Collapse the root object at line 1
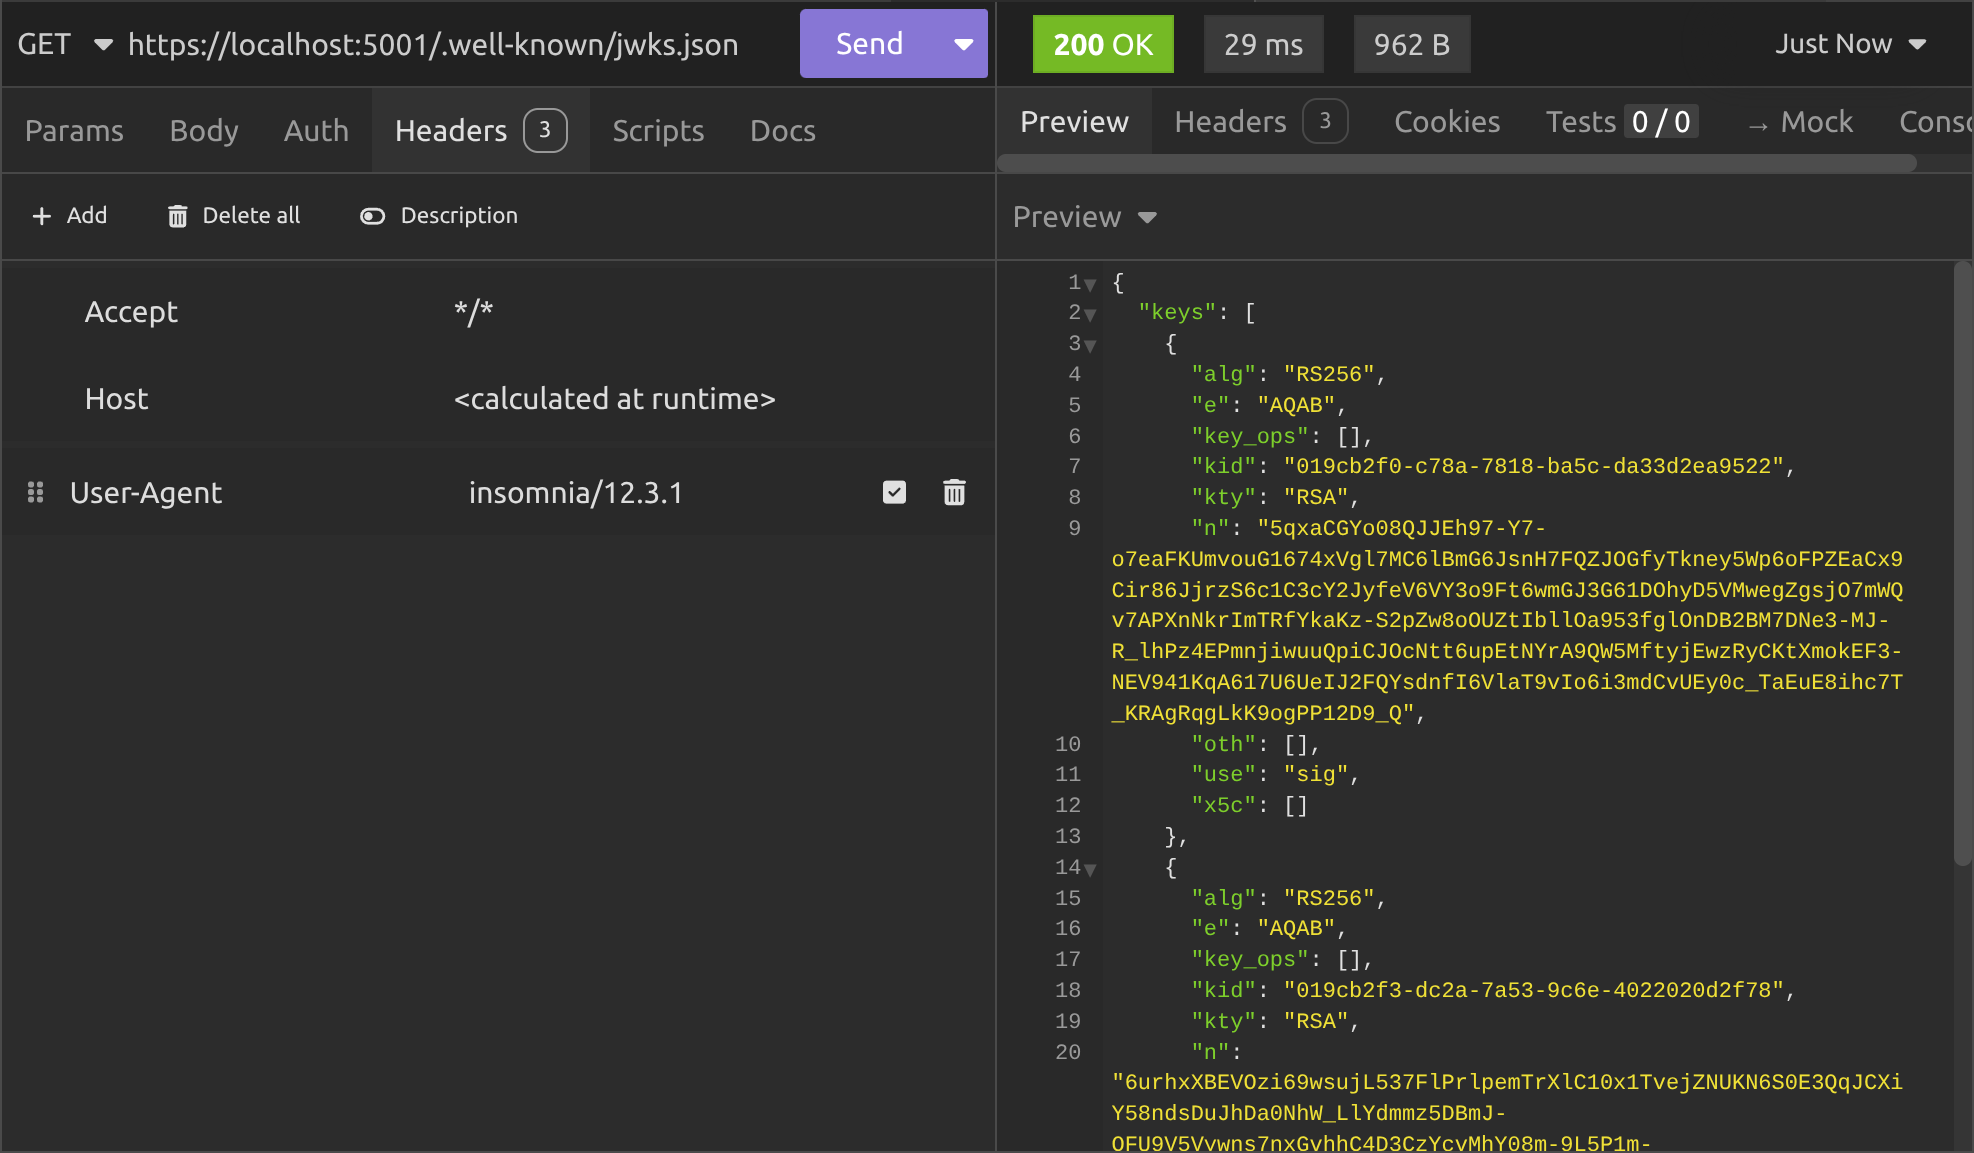 tap(1090, 284)
